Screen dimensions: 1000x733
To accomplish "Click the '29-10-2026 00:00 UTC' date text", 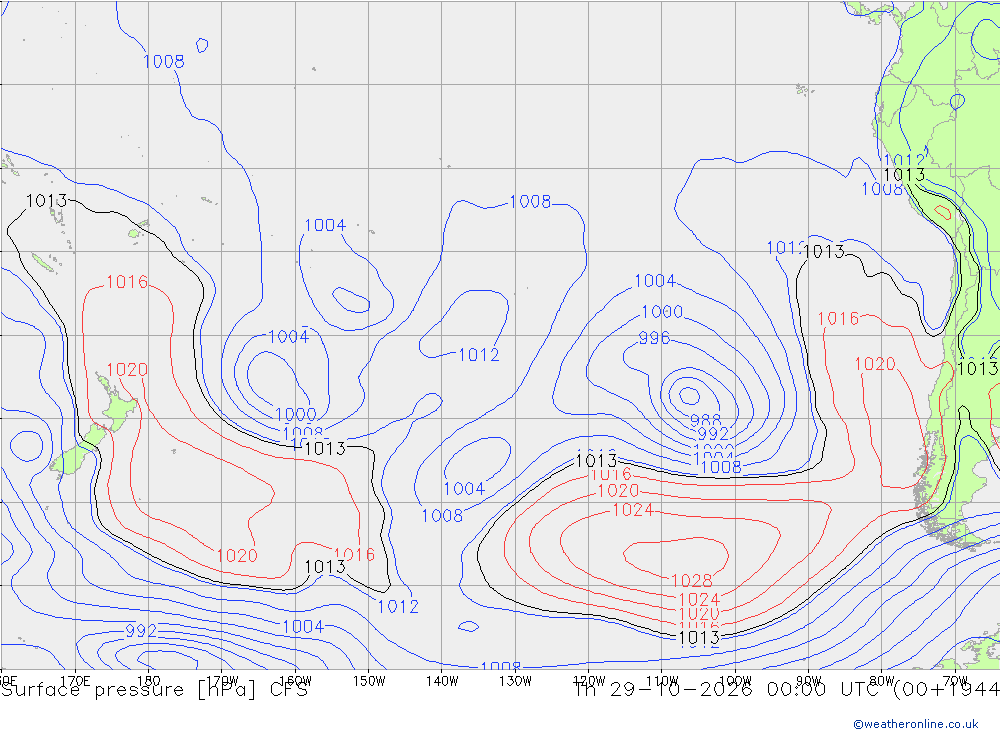I will click(x=745, y=690).
